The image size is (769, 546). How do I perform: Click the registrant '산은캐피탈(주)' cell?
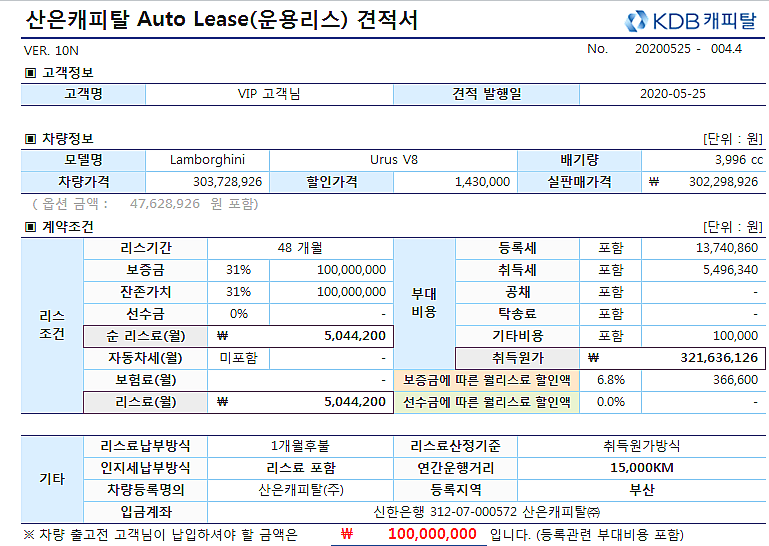pyautogui.click(x=300, y=490)
